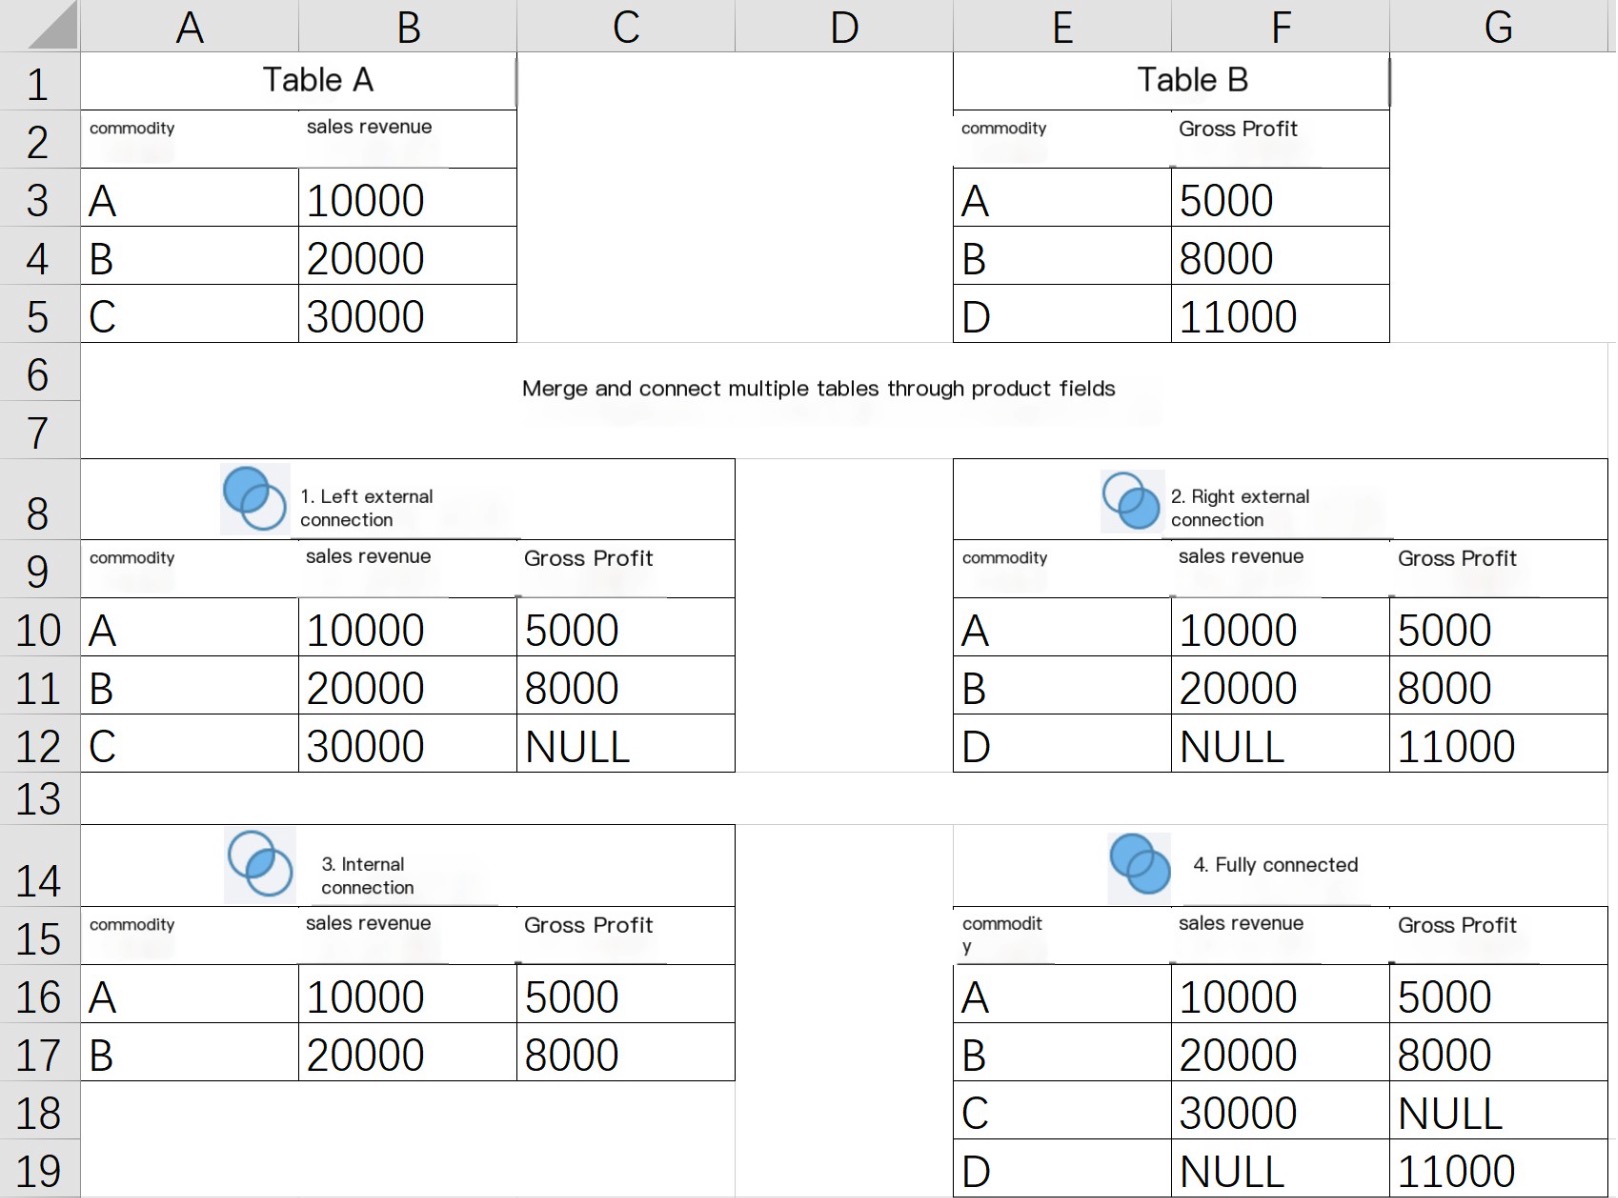Click the left outer join Venn icon
This screenshot has width=1618, height=1198.
(x=254, y=498)
